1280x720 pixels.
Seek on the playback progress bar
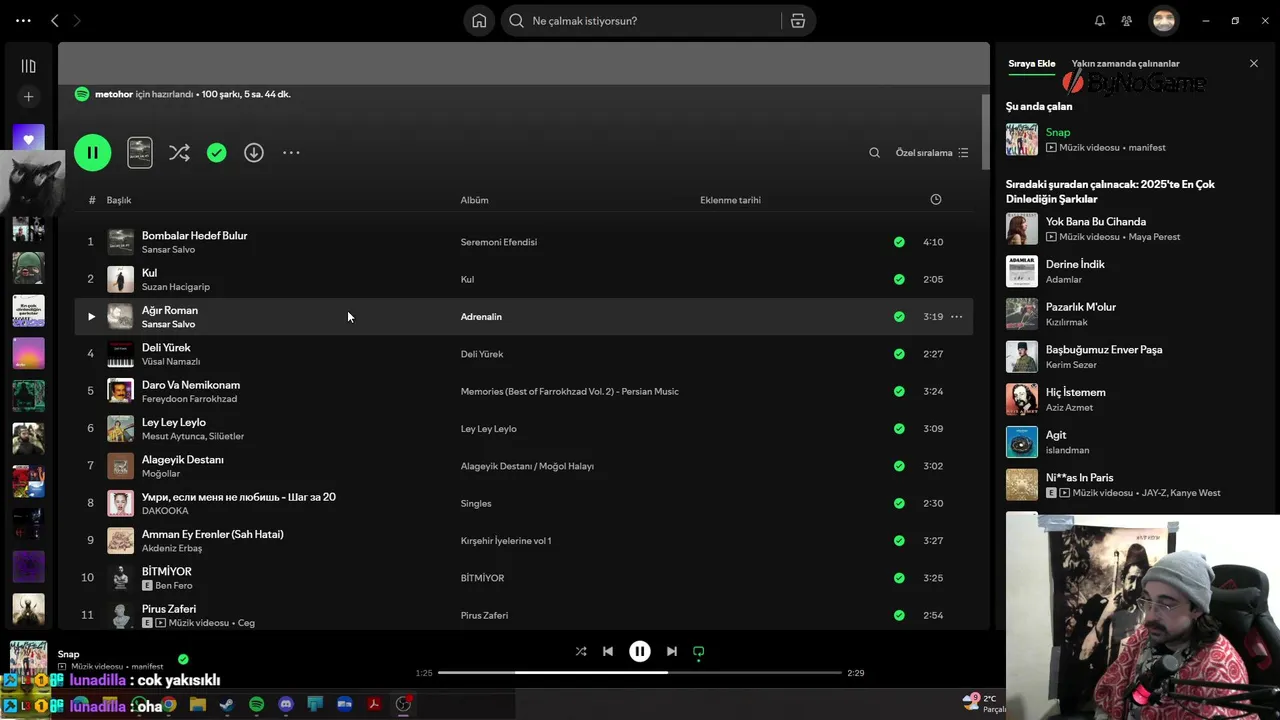(640, 673)
